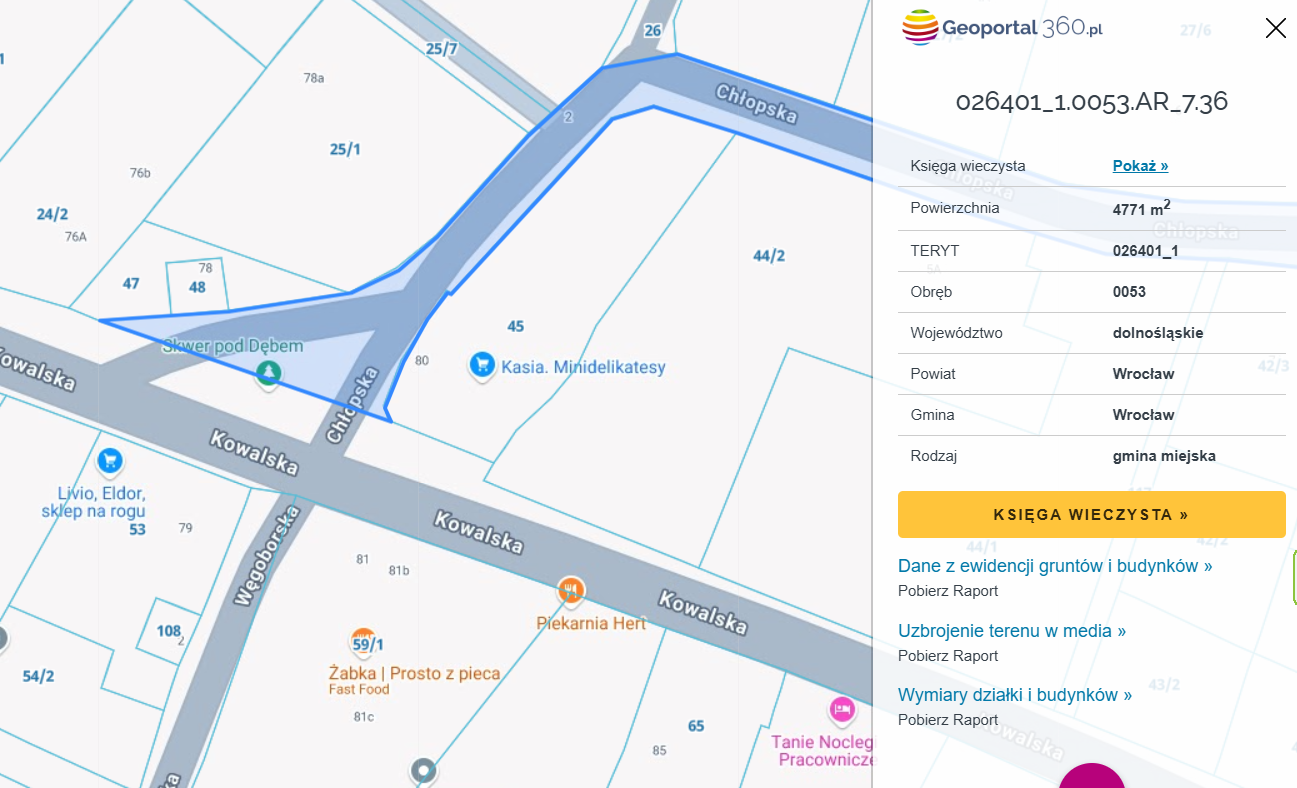Click the grey location pin near parcel 85
This screenshot has height=788, width=1297.
click(424, 771)
